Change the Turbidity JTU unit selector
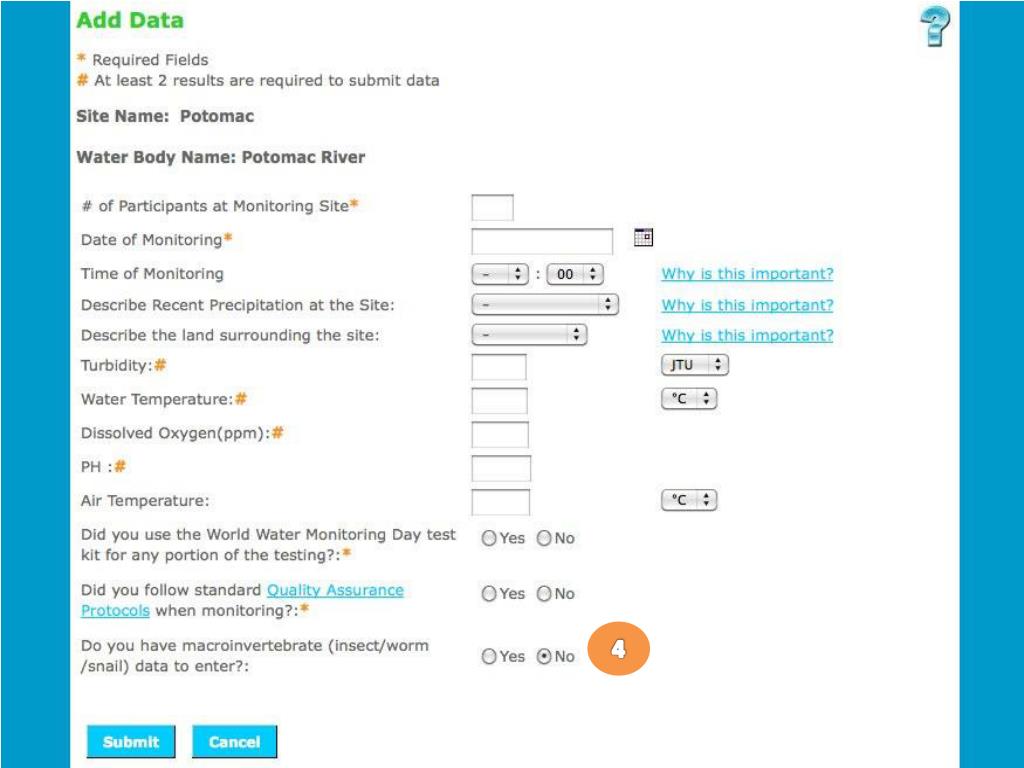This screenshot has width=1024, height=768. click(695, 364)
